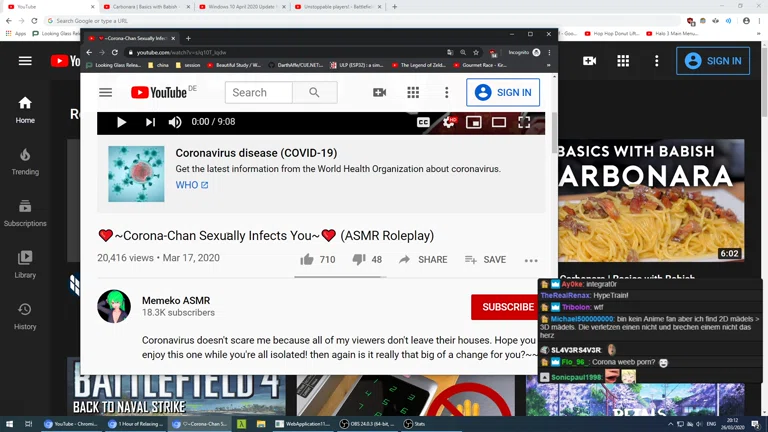
Task: Open YouTube hamburger guide menu
Action: [105, 93]
